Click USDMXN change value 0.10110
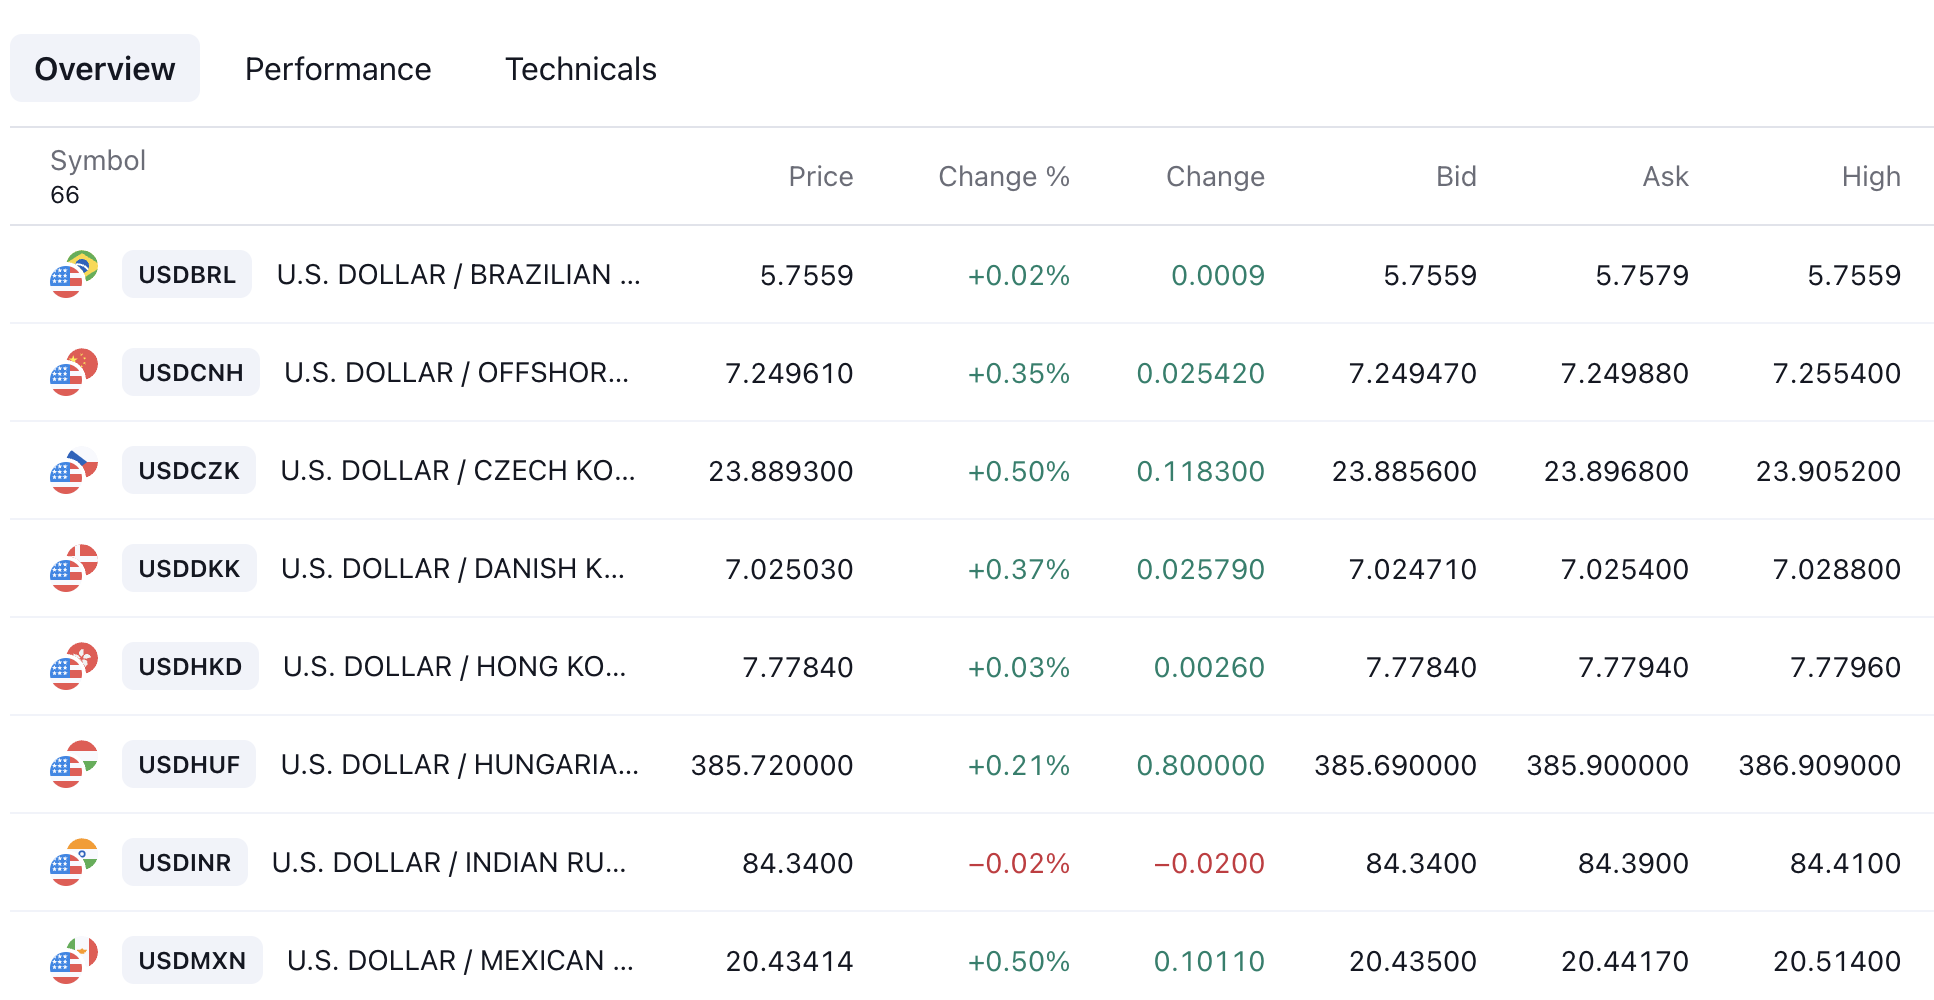1934x1000 pixels. coord(1209,961)
